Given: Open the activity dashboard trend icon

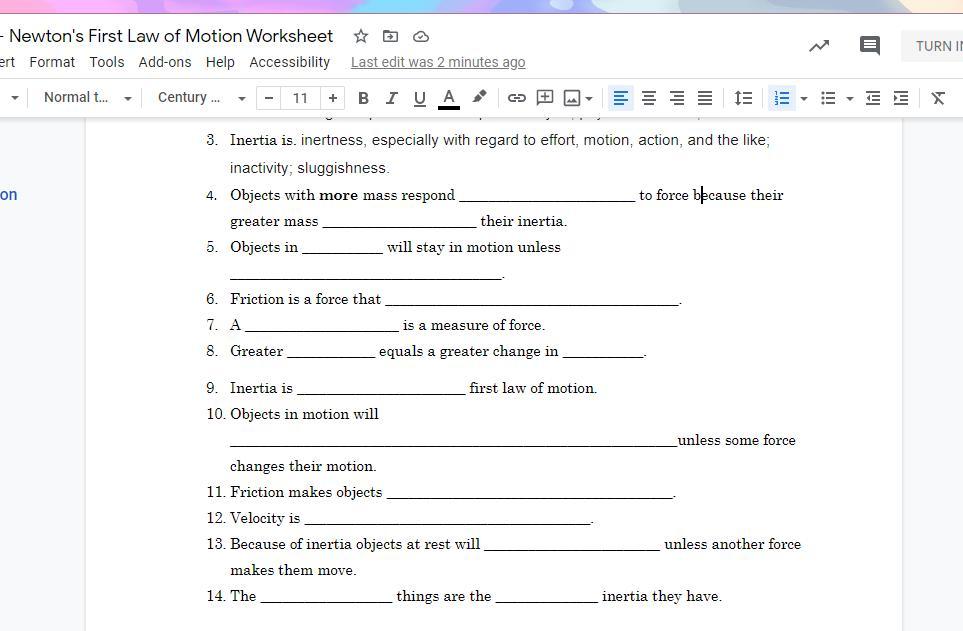Looking at the screenshot, I should 819,46.
